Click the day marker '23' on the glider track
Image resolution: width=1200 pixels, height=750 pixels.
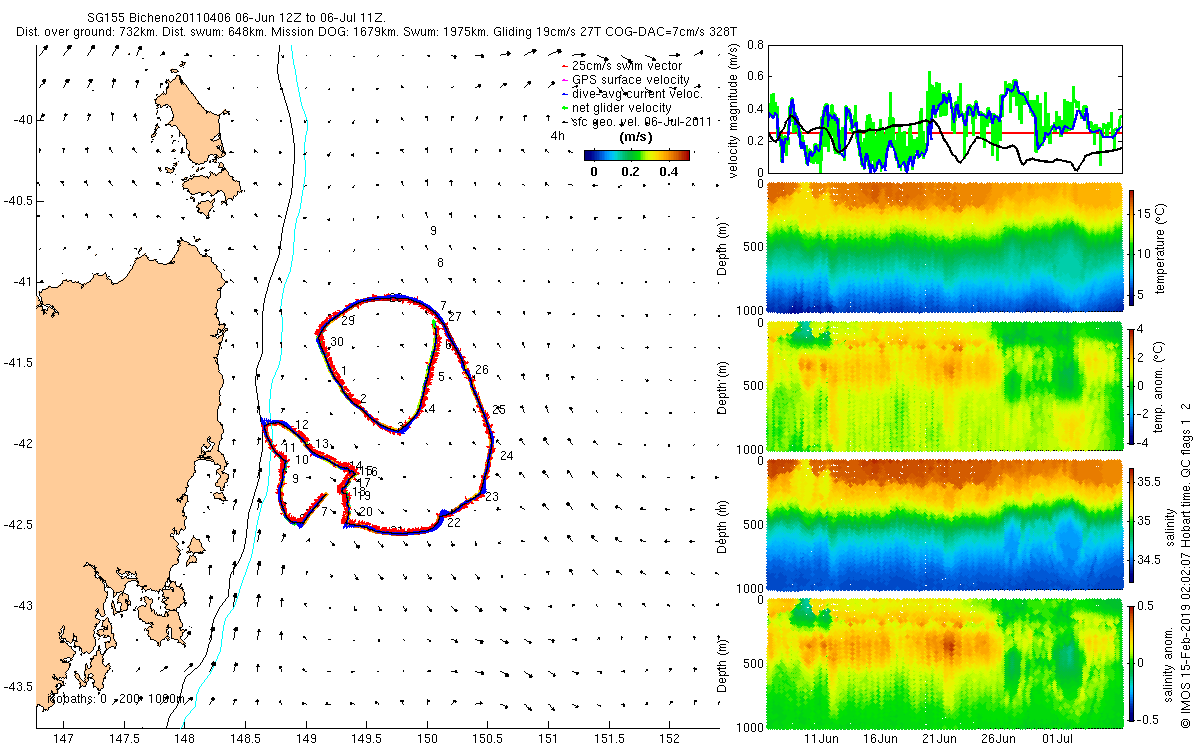click(x=491, y=497)
